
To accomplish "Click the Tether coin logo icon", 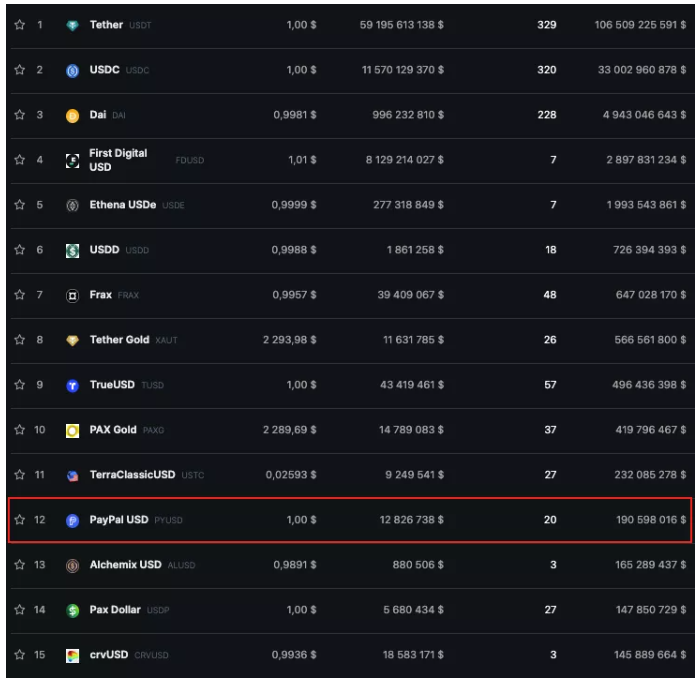I will click(x=72, y=24).
